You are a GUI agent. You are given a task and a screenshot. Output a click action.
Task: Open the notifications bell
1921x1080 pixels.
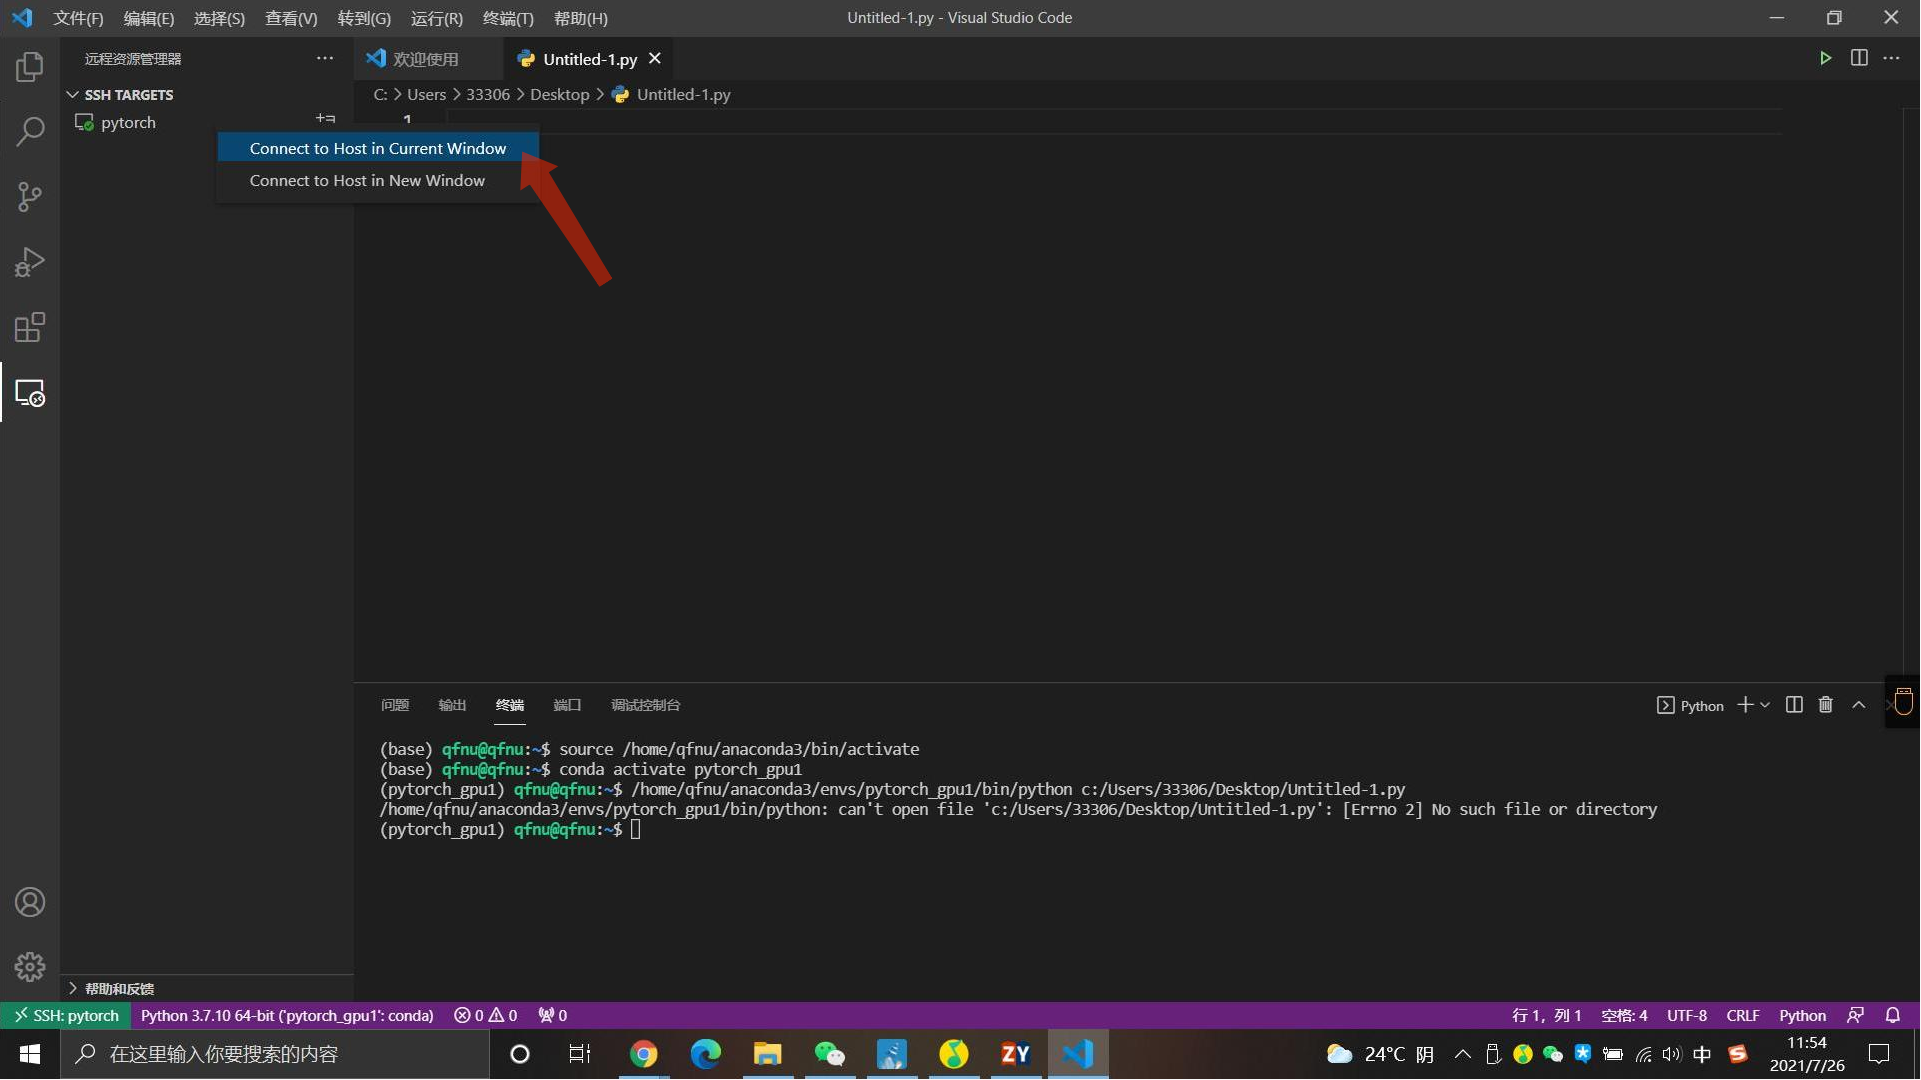1893,1015
